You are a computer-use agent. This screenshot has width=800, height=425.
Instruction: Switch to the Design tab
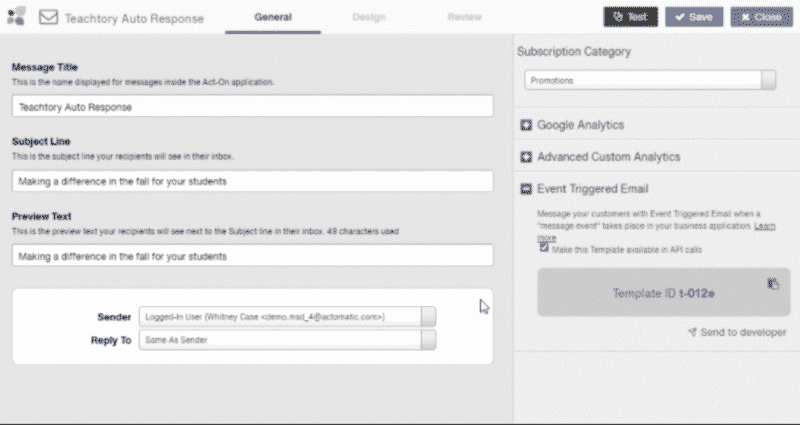coord(368,17)
